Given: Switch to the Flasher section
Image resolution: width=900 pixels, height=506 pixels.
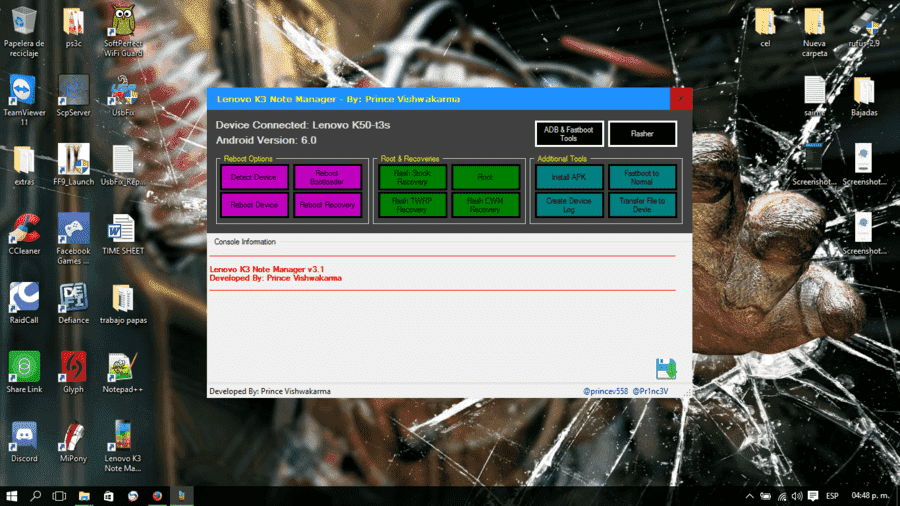Looking at the screenshot, I should pyautogui.click(x=642, y=134).
